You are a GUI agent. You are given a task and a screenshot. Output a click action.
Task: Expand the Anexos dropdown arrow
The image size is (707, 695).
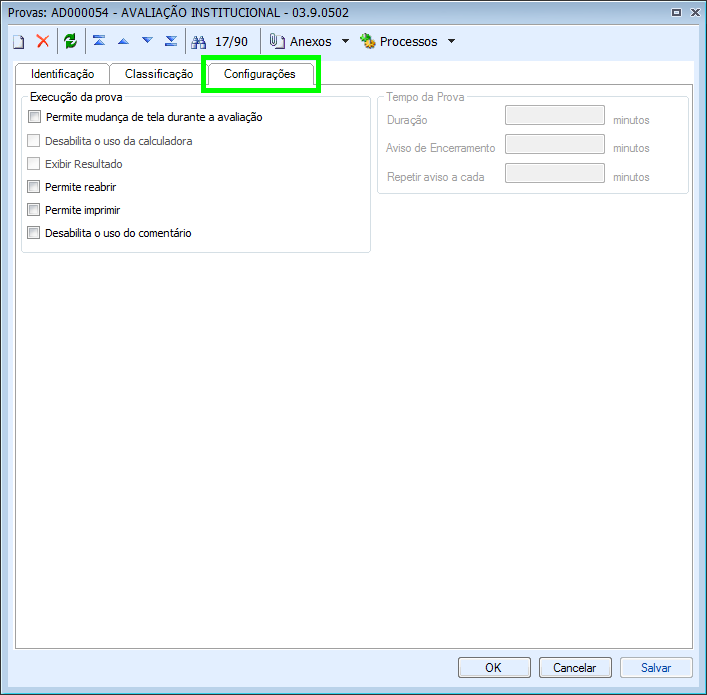[345, 41]
